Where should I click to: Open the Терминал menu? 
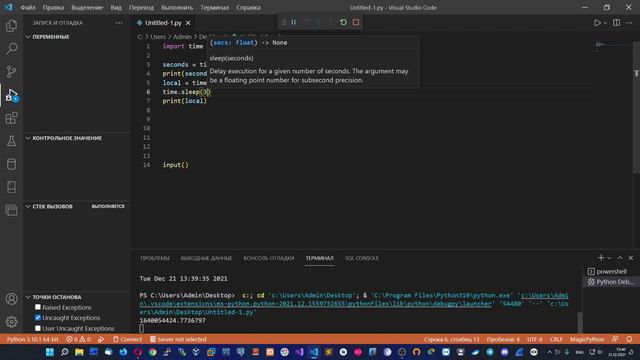pyautogui.click(x=214, y=7)
